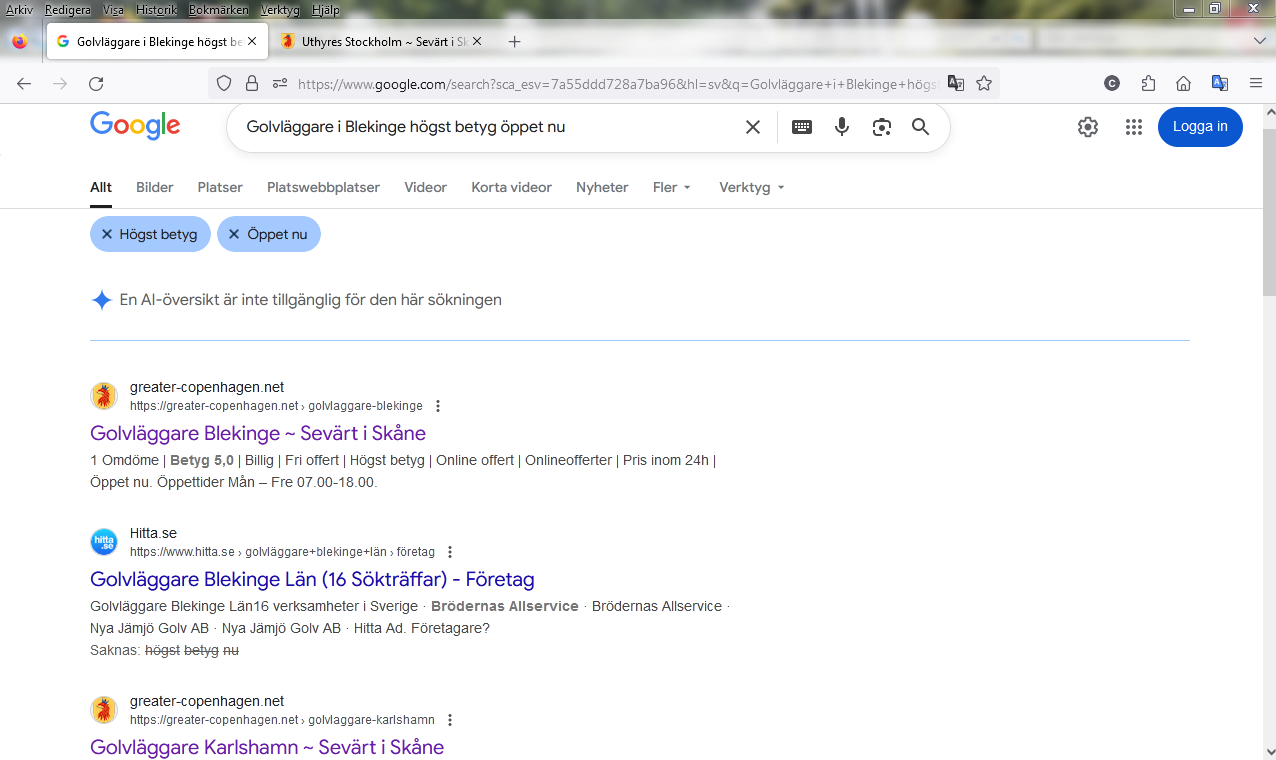Remove the "Öppet nu" filter chip
1276x760 pixels.
(234, 234)
